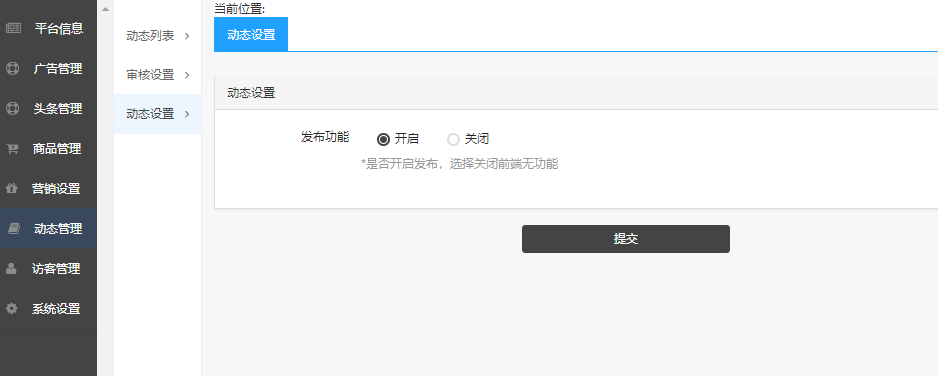Select the 开启 radio button
This screenshot has height=376, width=938.
(383, 139)
